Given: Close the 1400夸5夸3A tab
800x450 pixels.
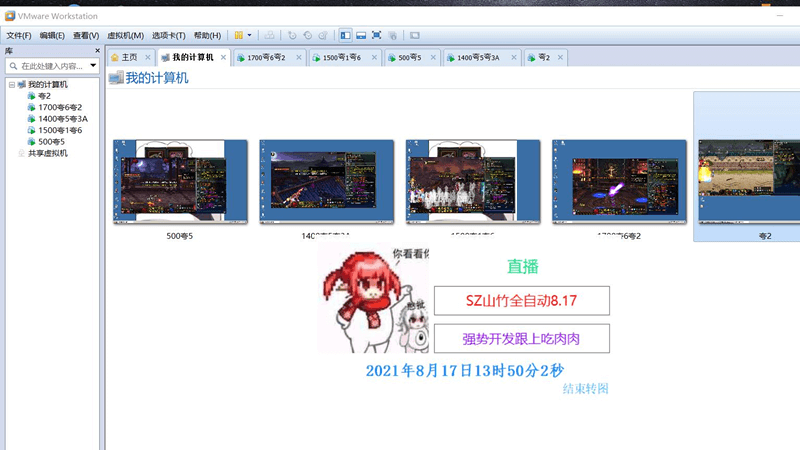Looking at the screenshot, I should [x=514, y=57].
